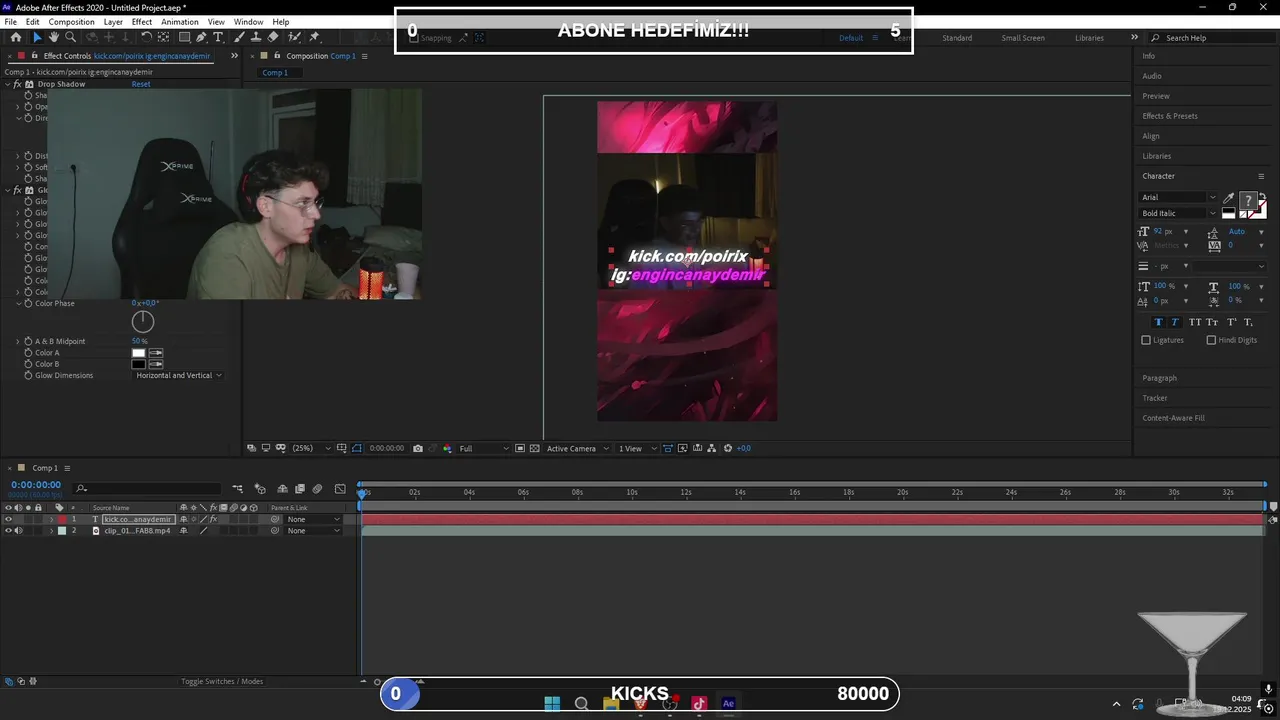This screenshot has width=1280, height=720.
Task: Open the Paragraph panel
Action: coord(1160,378)
